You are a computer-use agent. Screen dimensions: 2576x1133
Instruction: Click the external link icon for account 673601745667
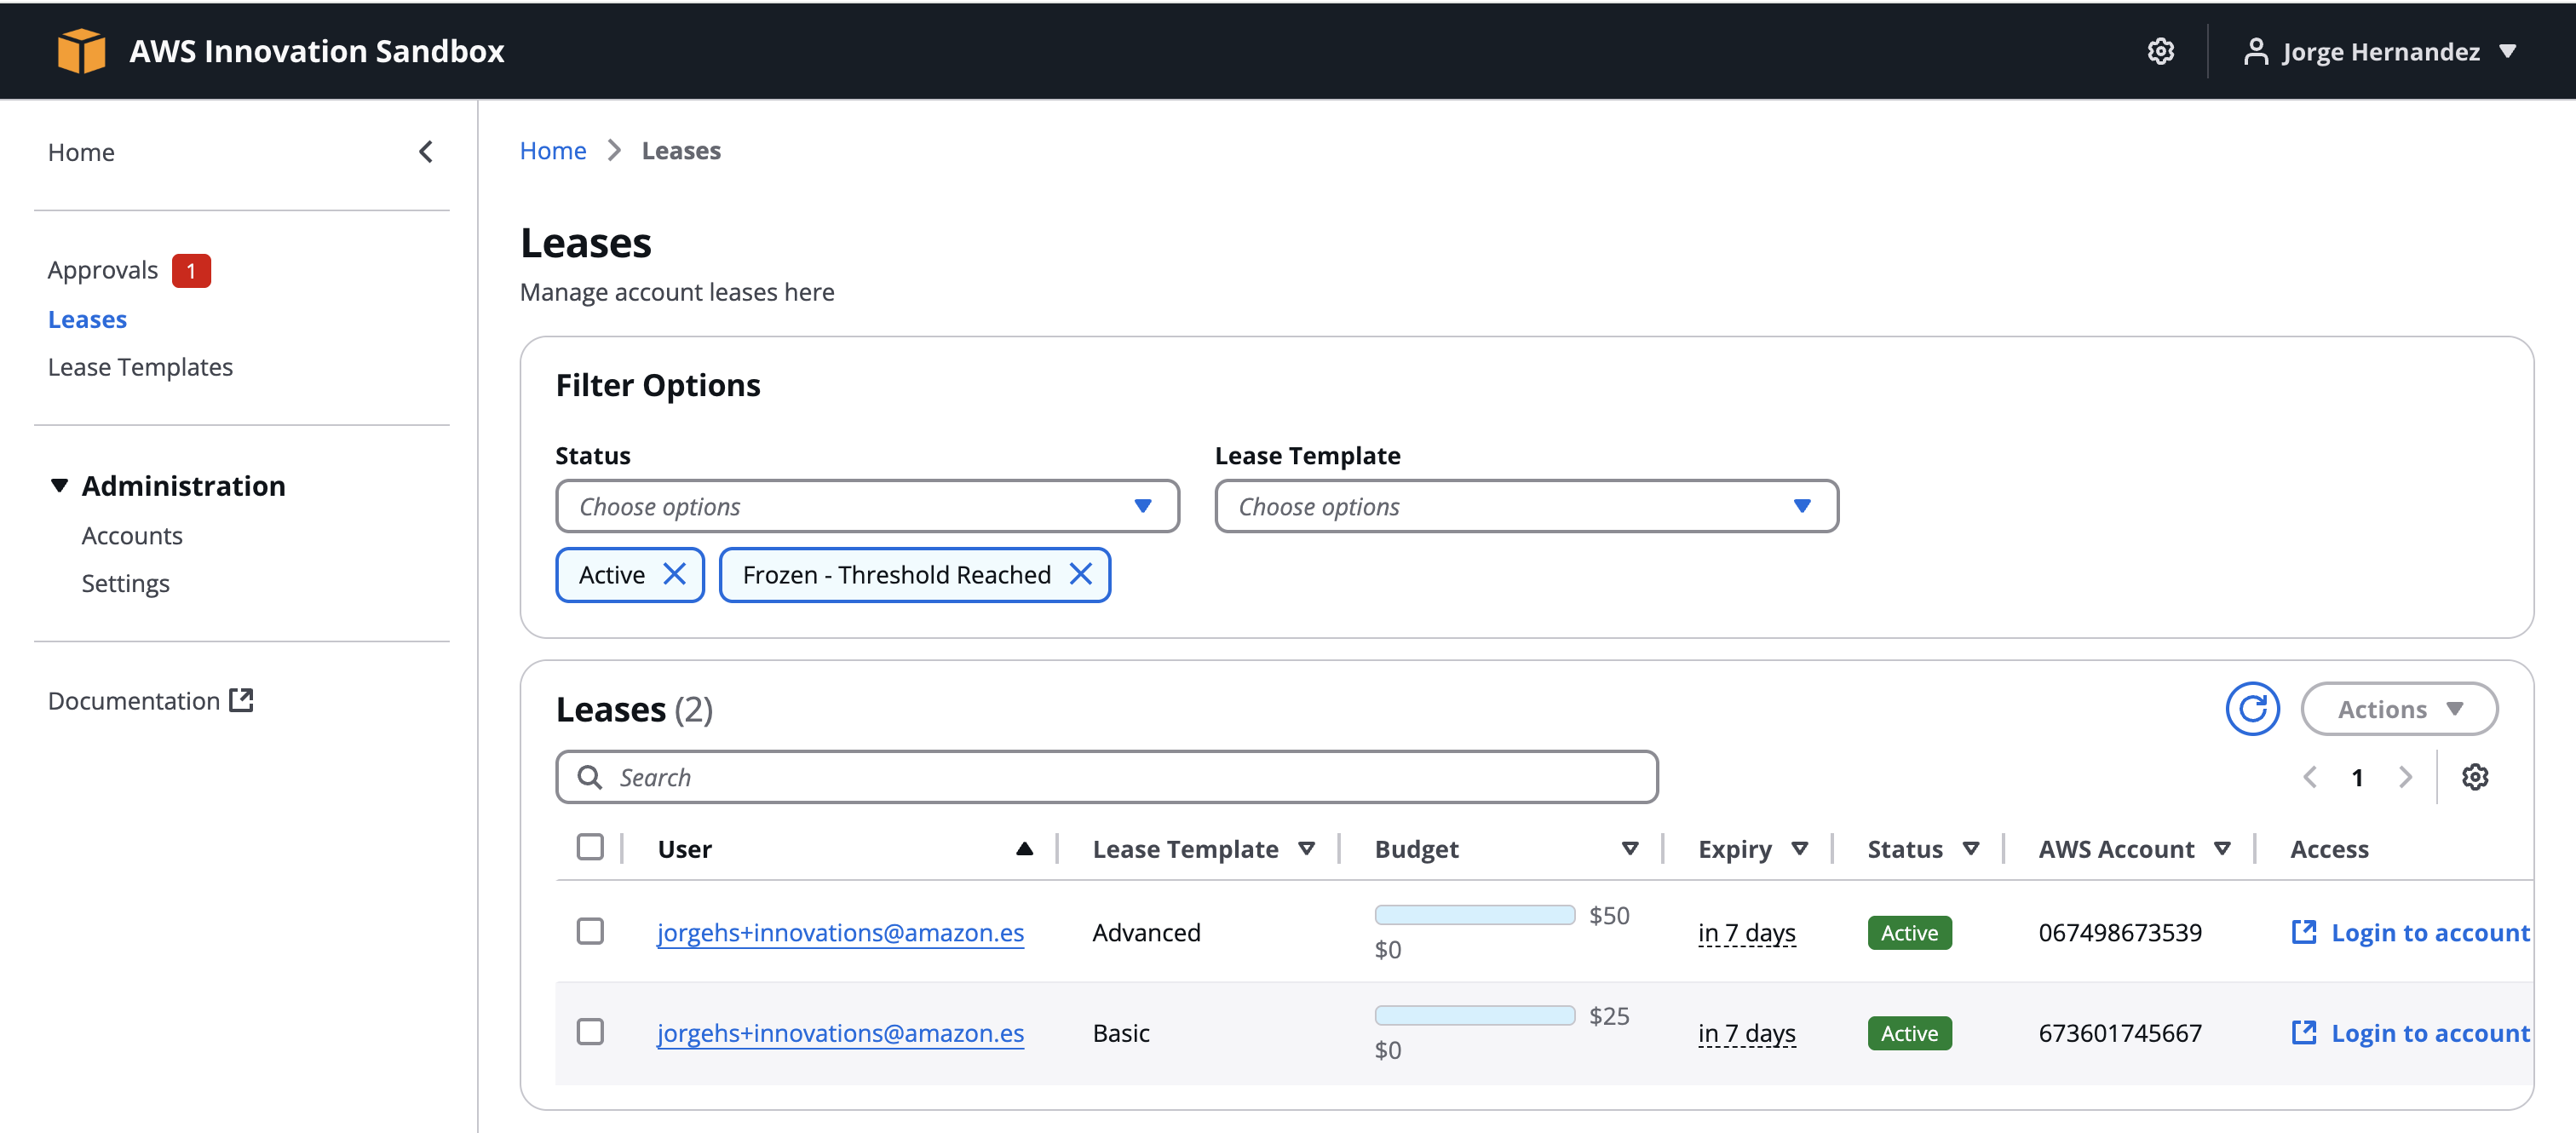pos(2303,1032)
